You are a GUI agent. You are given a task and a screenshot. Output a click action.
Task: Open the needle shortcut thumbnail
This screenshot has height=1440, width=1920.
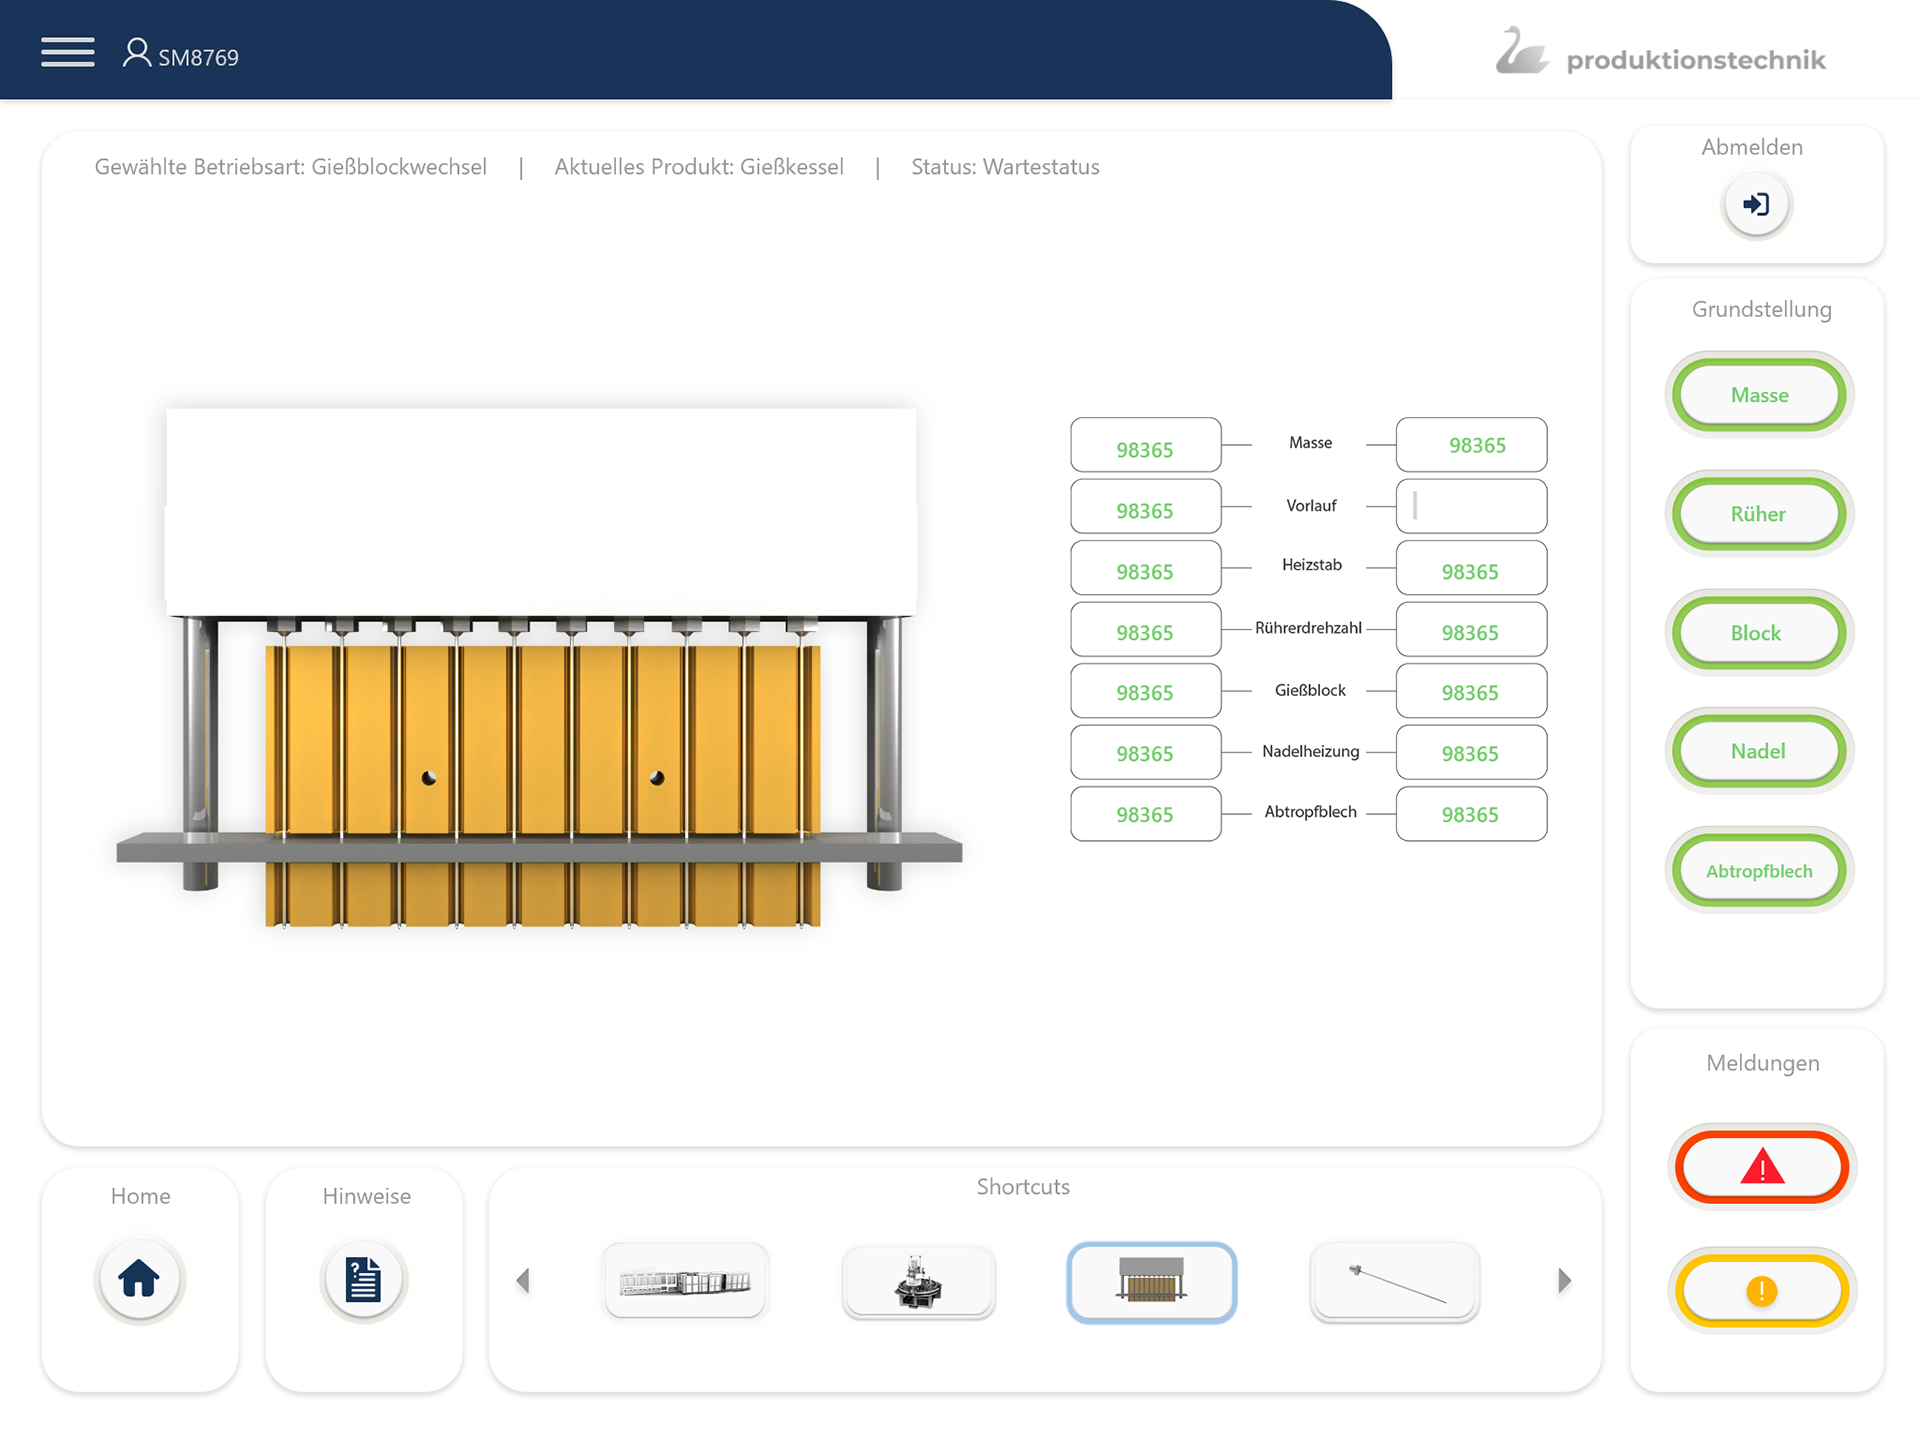[x=1394, y=1281]
